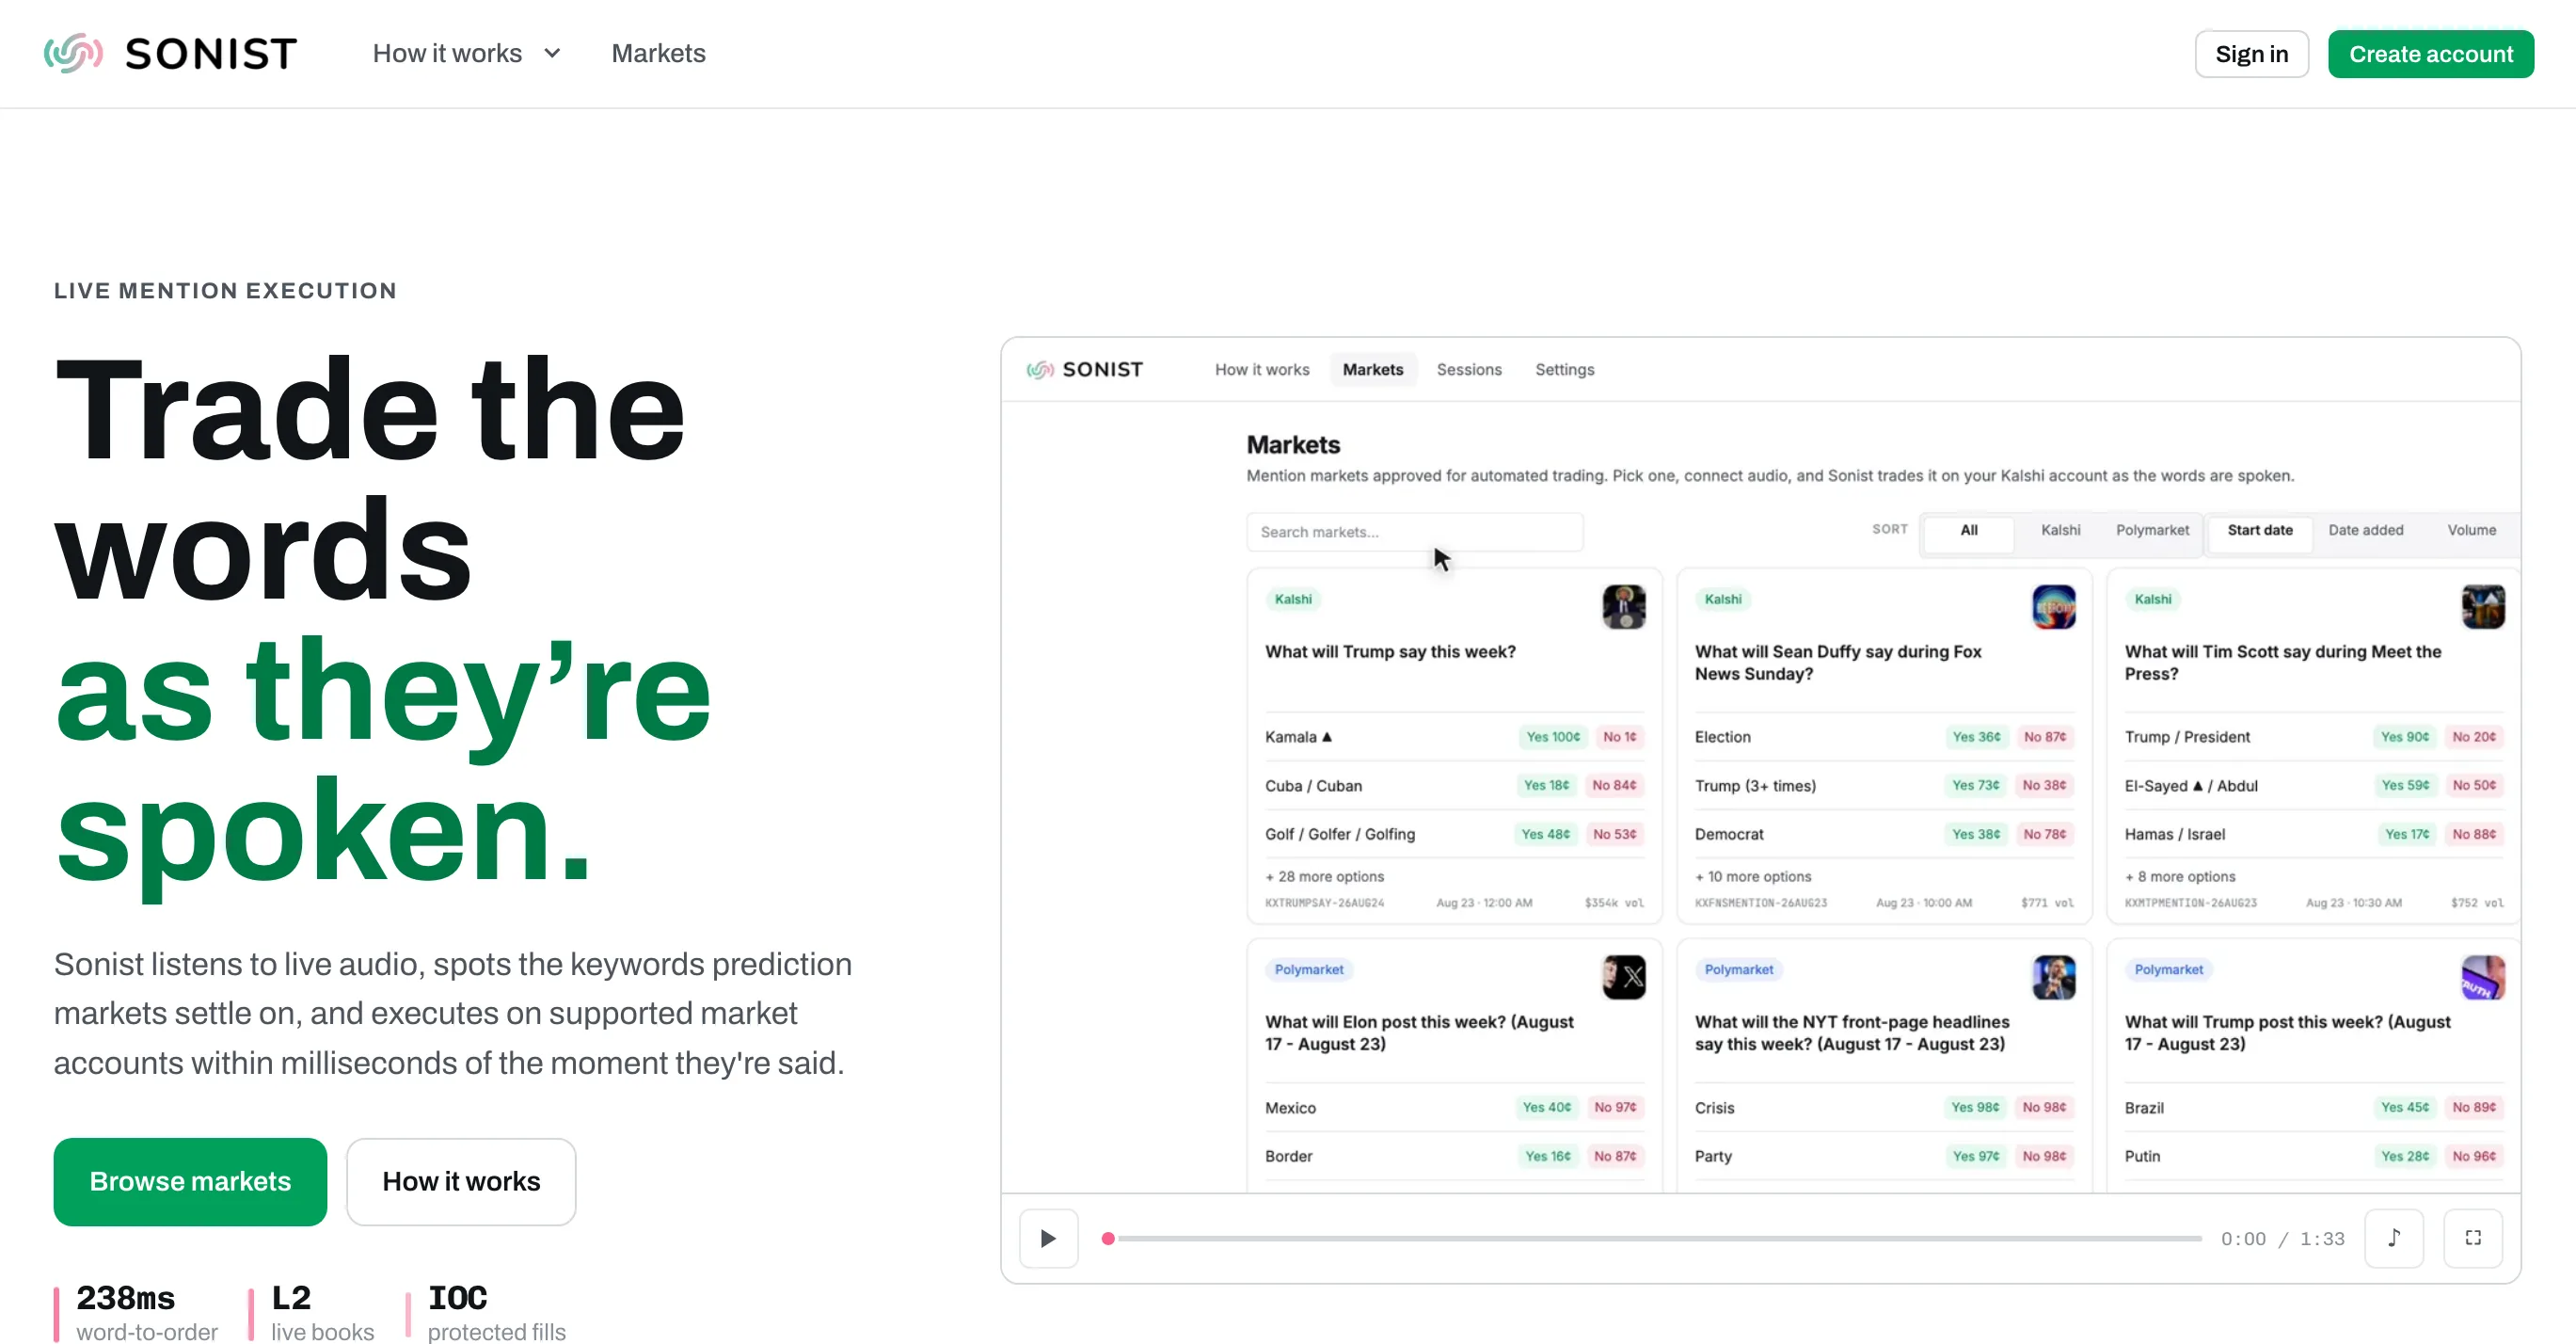The height and width of the screenshot is (1344, 2576).
Task: Enter fullscreen for the demo video
Action: pyautogui.click(x=2472, y=1238)
